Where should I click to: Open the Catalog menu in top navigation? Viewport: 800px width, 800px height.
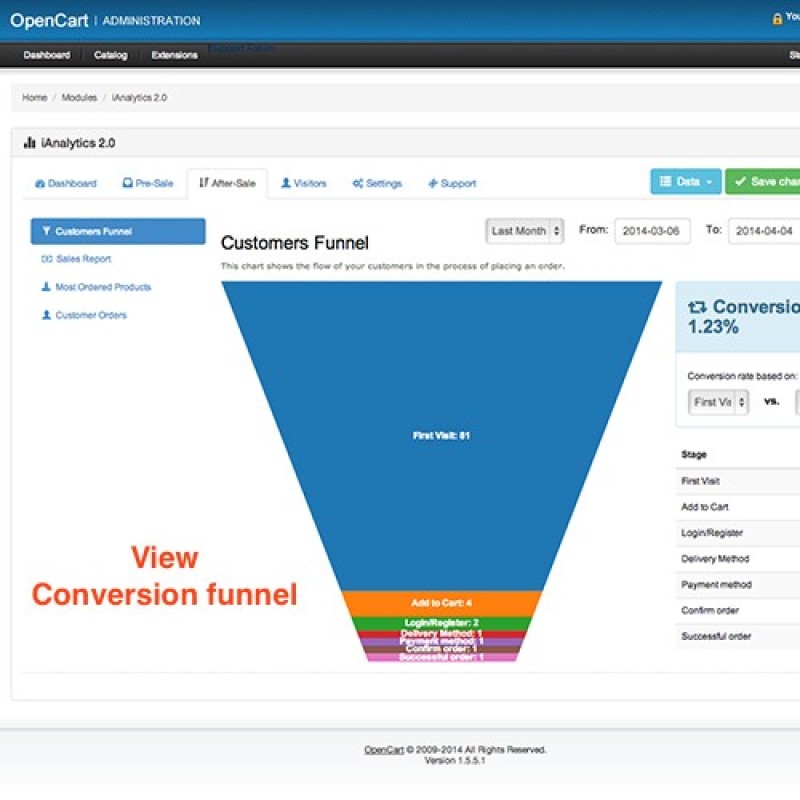(x=110, y=55)
